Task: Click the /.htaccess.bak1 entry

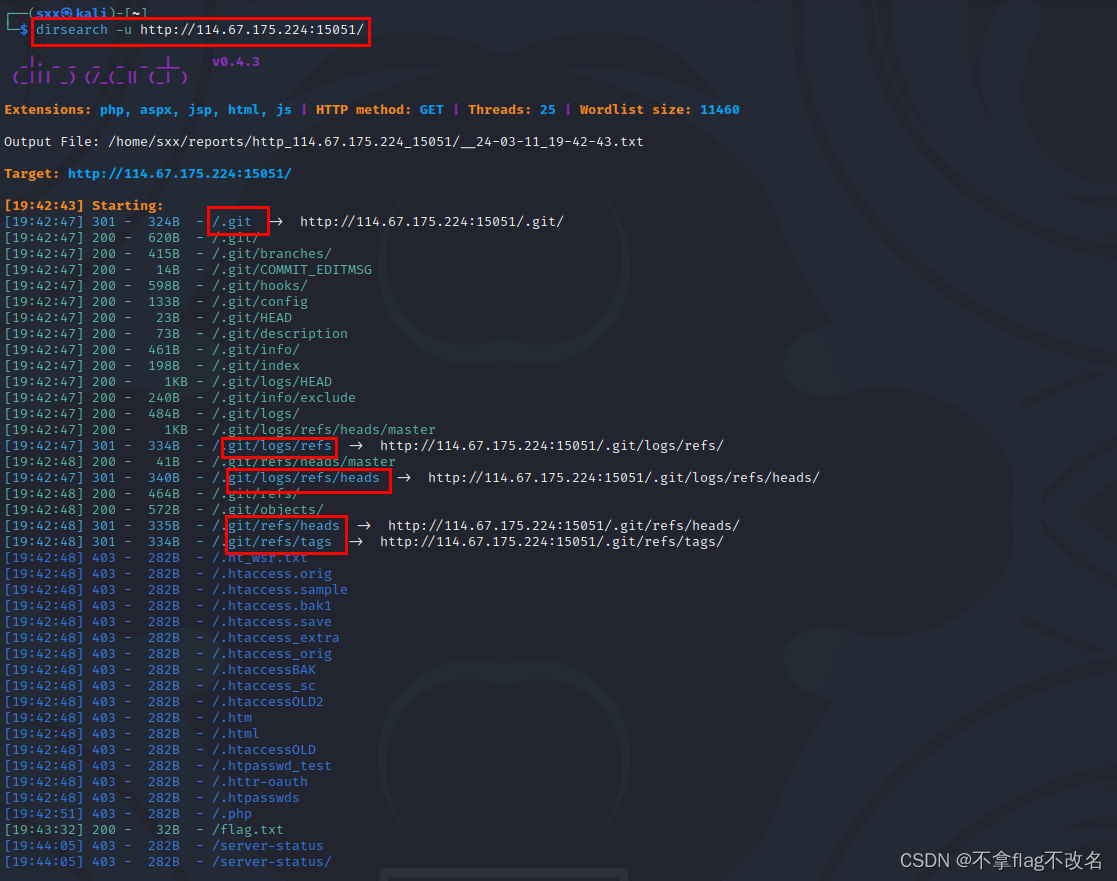Action: click(x=271, y=606)
